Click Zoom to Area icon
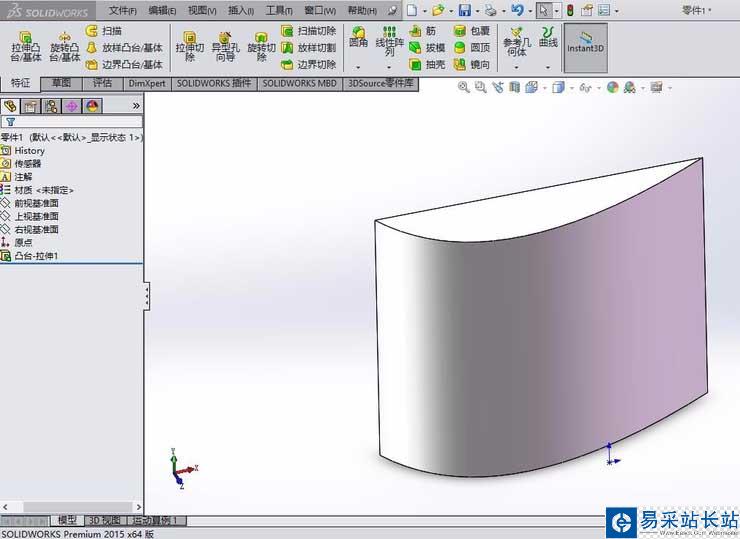 point(480,87)
